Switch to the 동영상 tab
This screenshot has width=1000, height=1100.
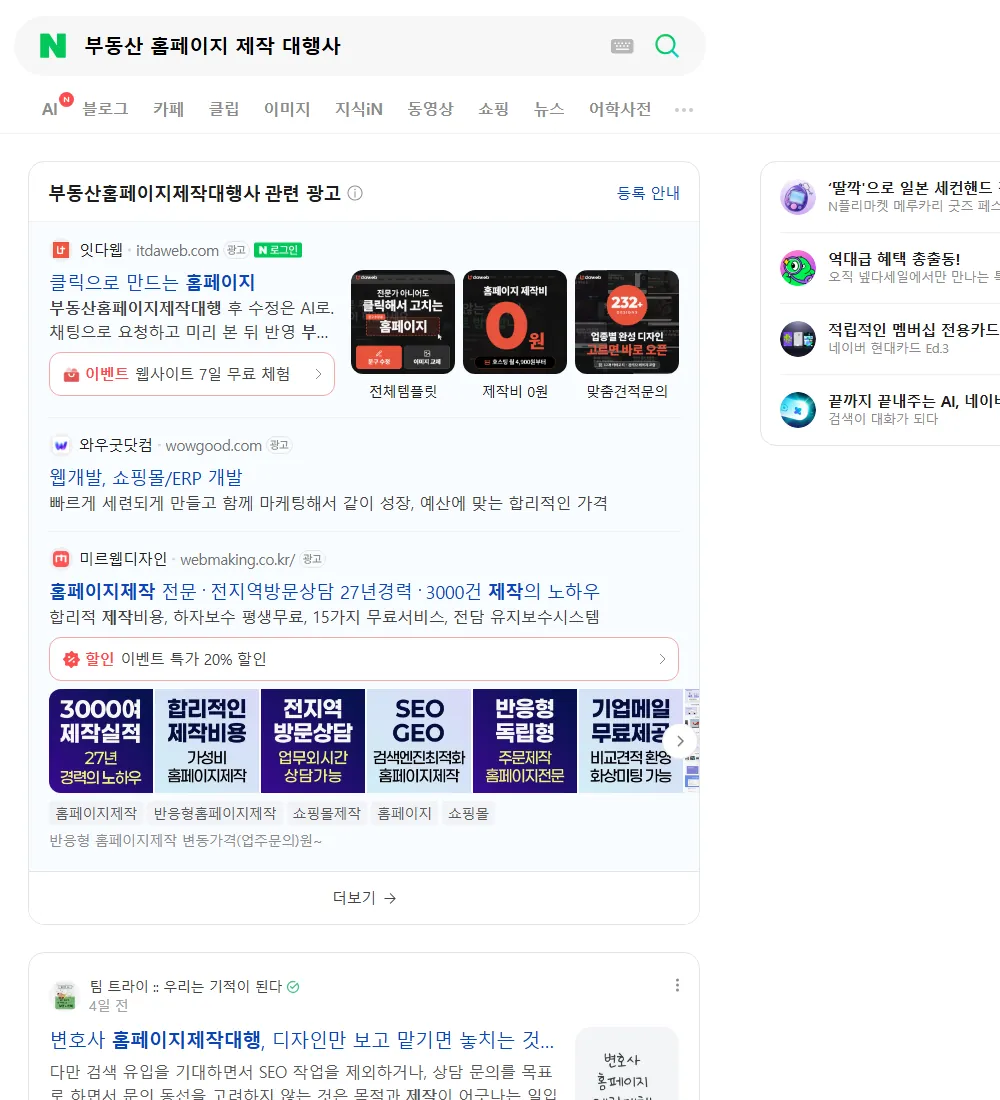coord(430,109)
